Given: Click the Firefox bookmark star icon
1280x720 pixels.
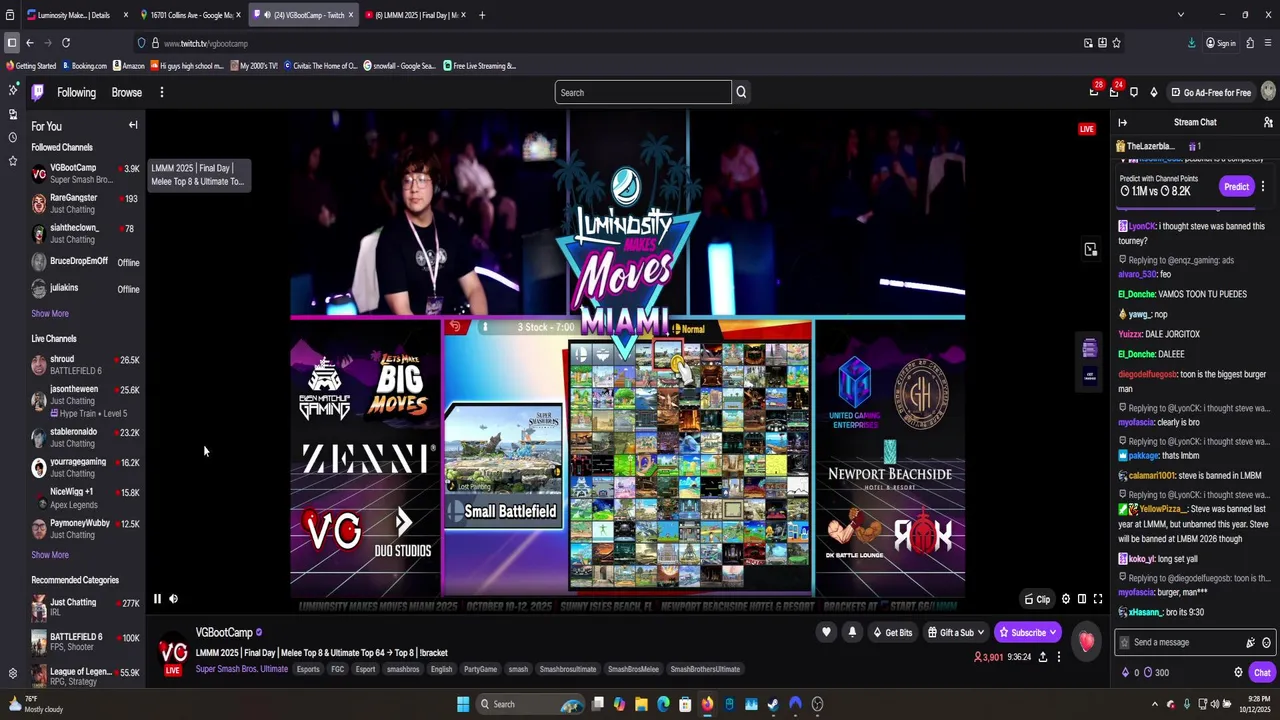Looking at the screenshot, I should tap(1116, 43).
